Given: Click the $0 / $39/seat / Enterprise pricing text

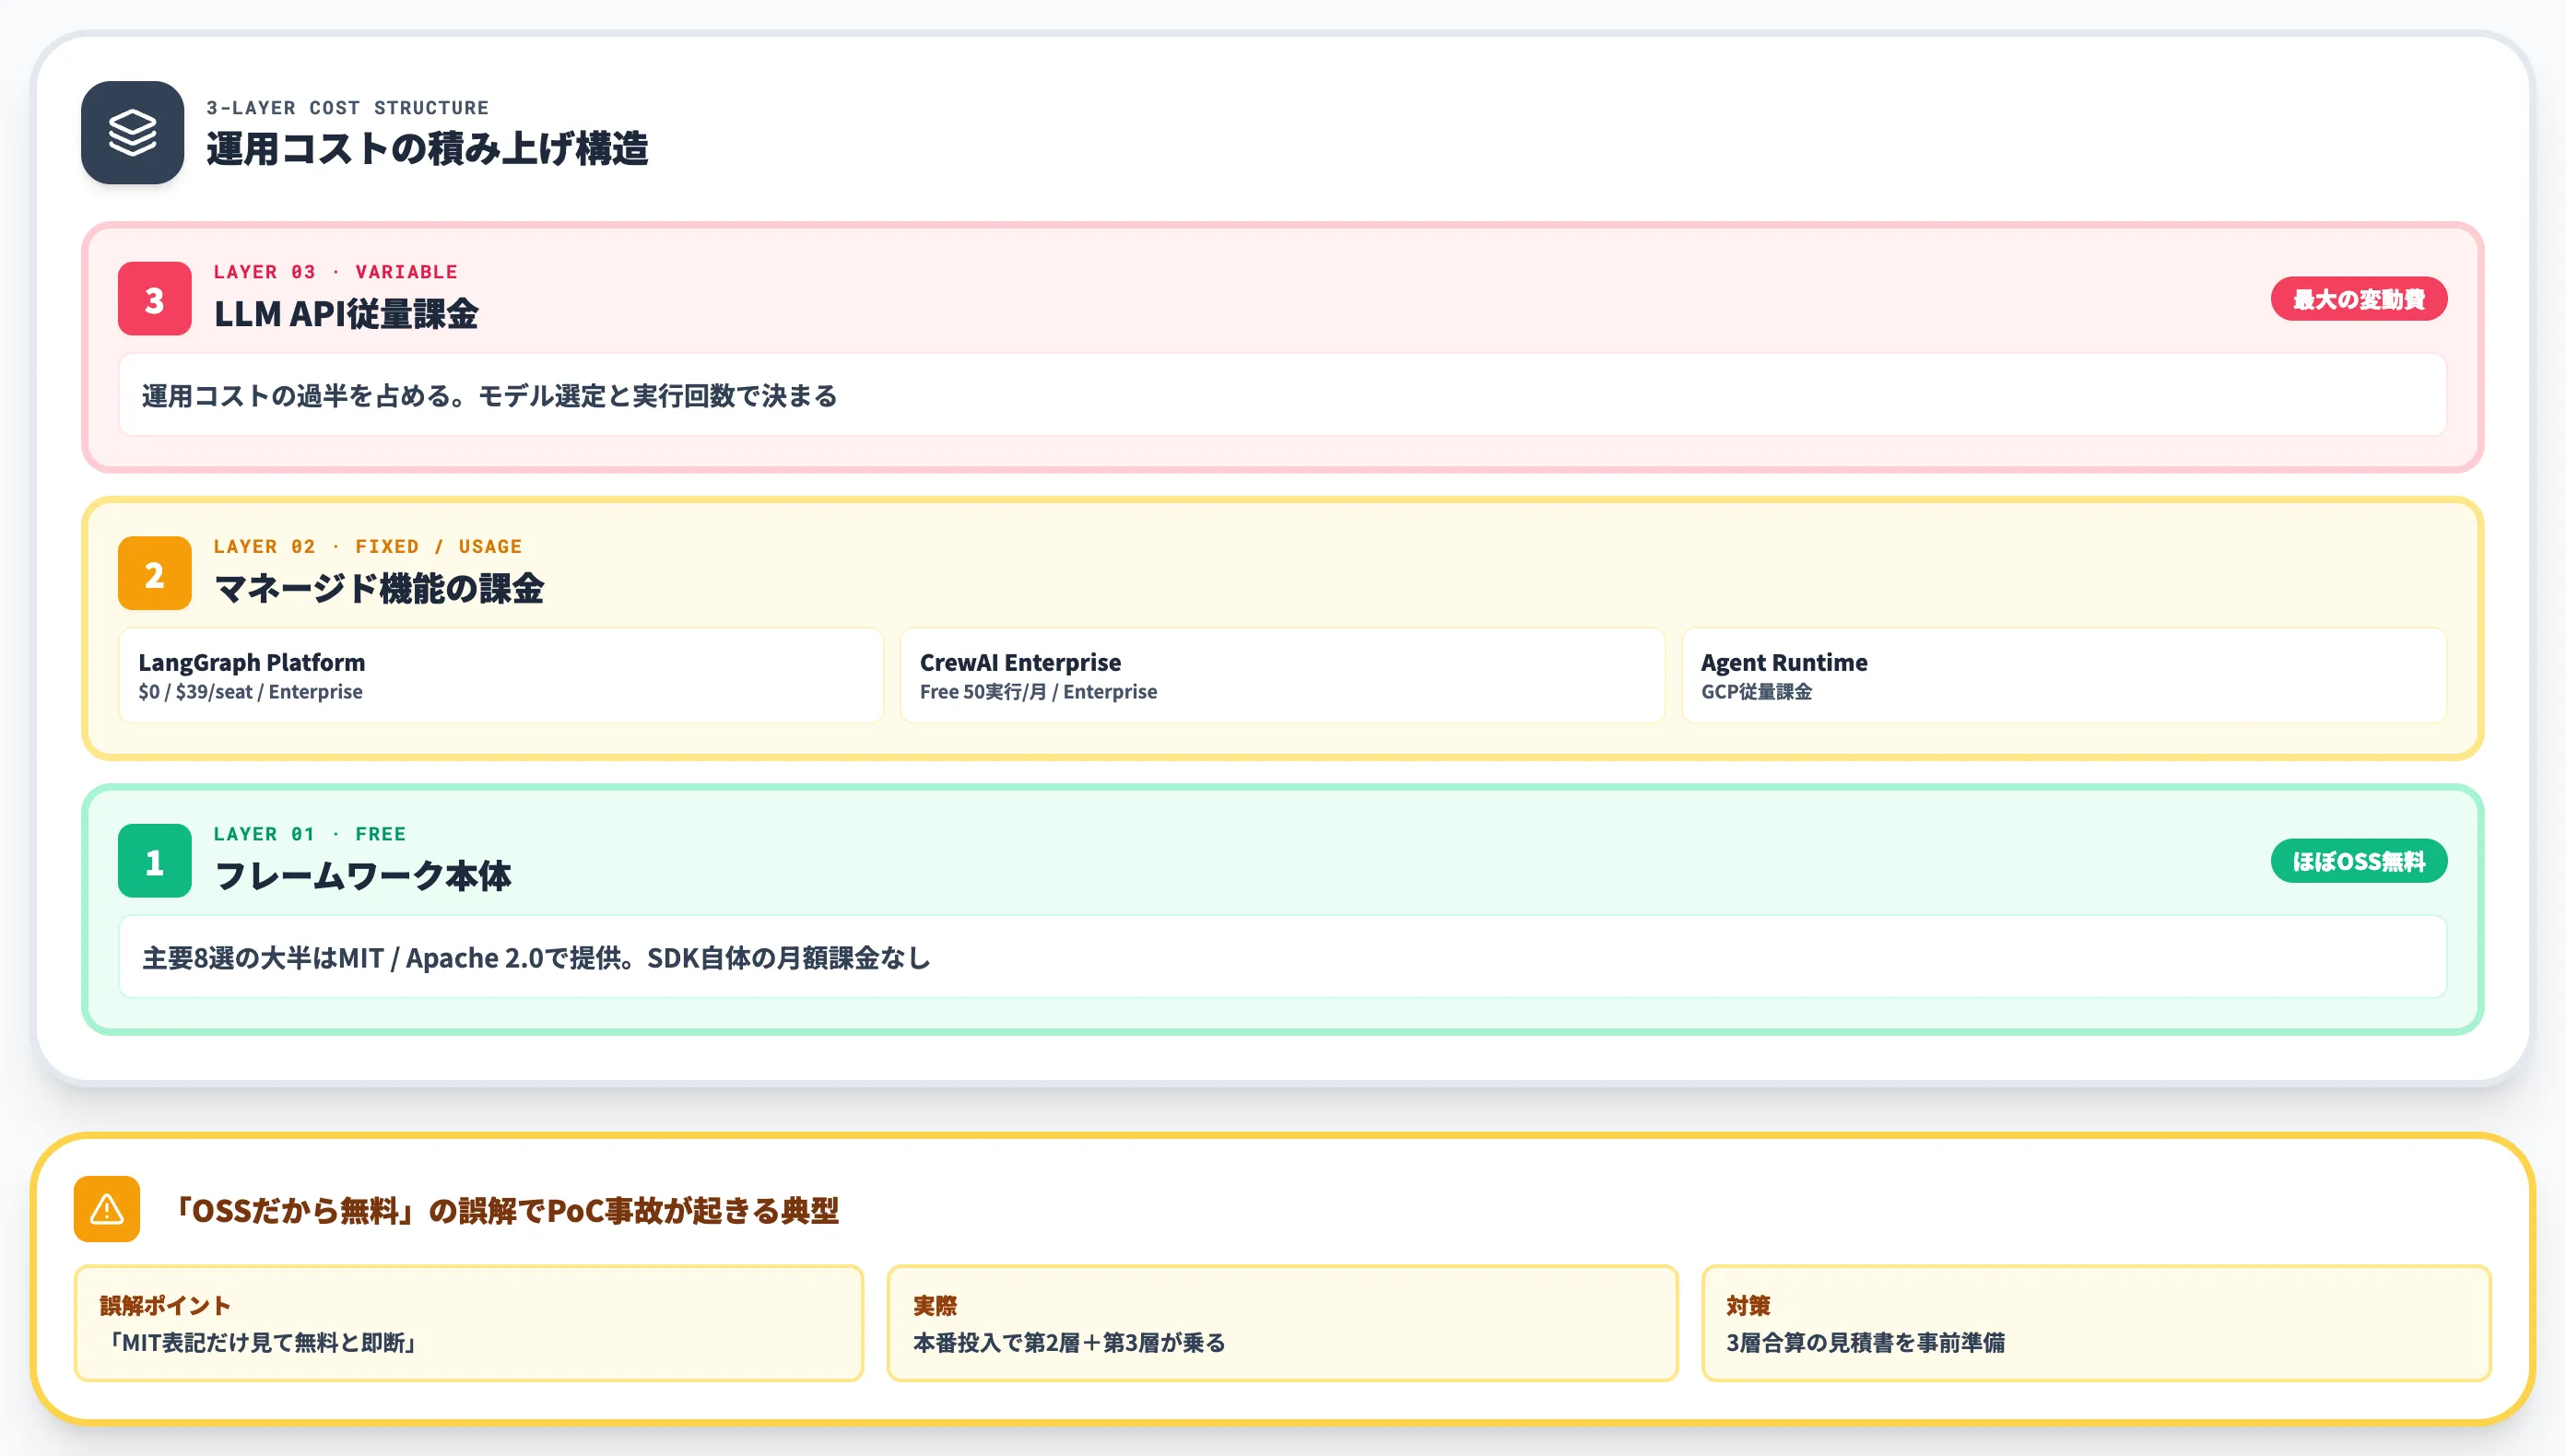Looking at the screenshot, I should (250, 692).
